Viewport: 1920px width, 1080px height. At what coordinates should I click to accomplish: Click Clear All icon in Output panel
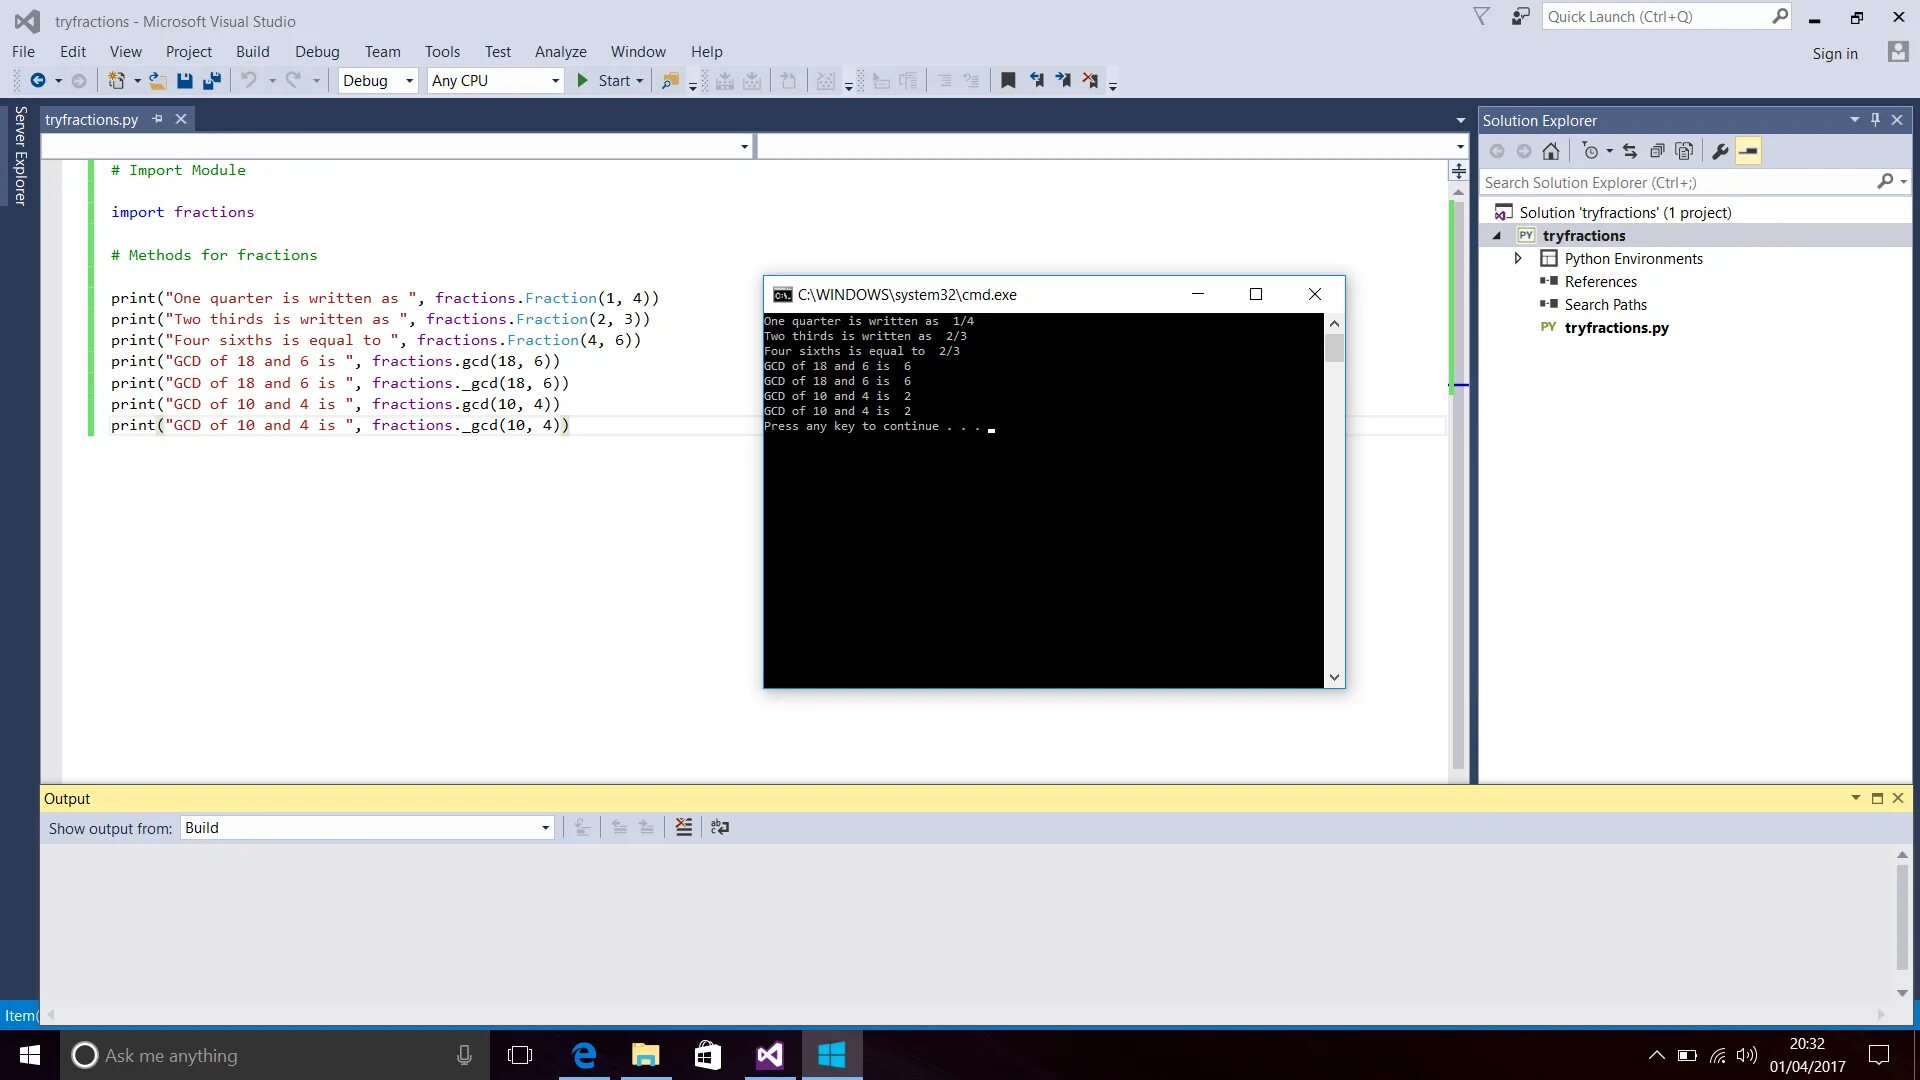click(684, 828)
